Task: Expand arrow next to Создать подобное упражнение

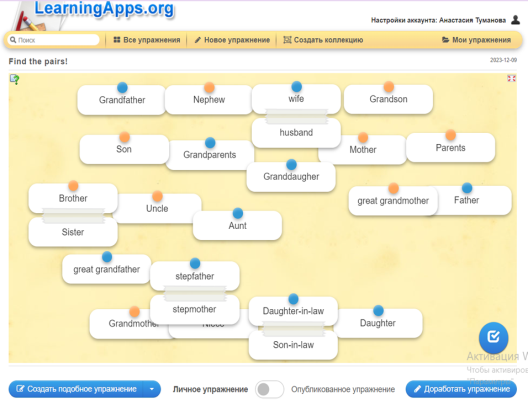Action: tap(152, 389)
